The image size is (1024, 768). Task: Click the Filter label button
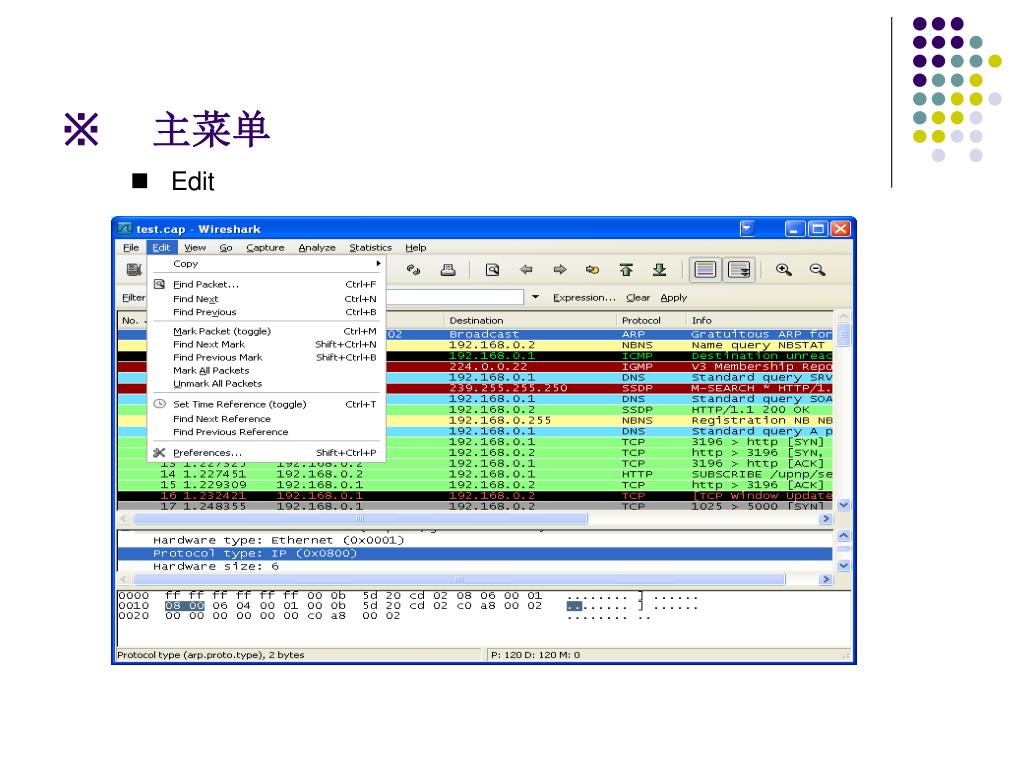pyautogui.click(x=134, y=297)
